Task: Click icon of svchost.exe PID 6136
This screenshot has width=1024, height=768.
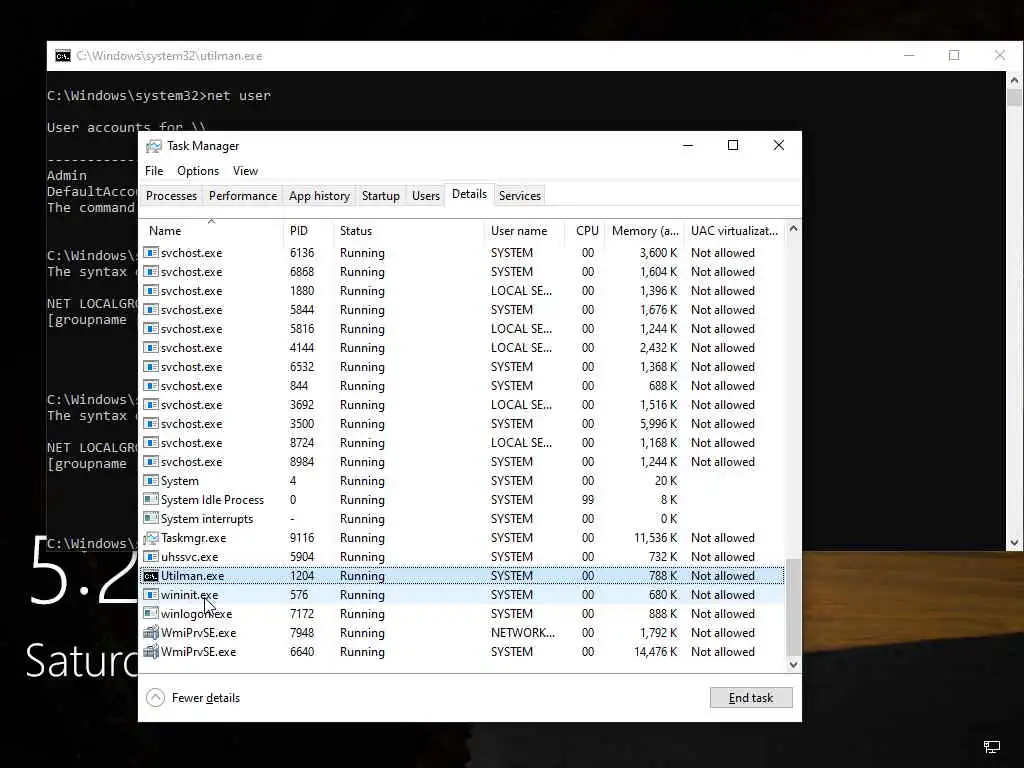Action: (151, 253)
